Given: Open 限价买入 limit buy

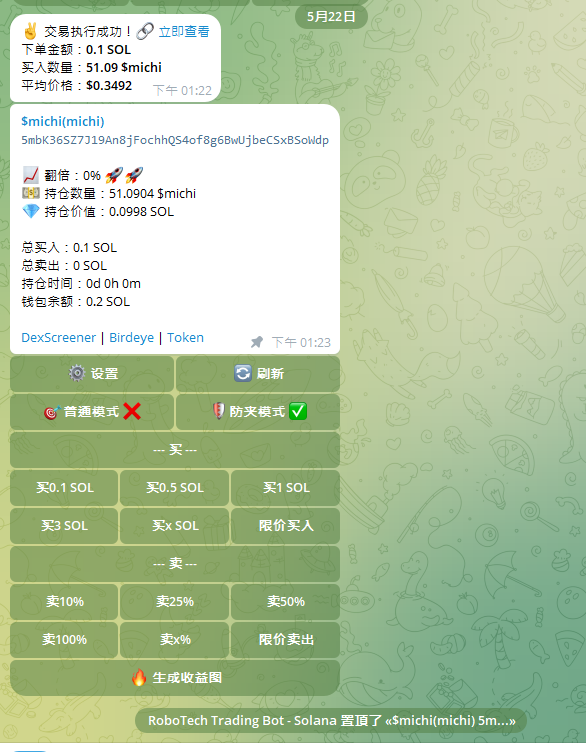Looking at the screenshot, I should point(285,526).
